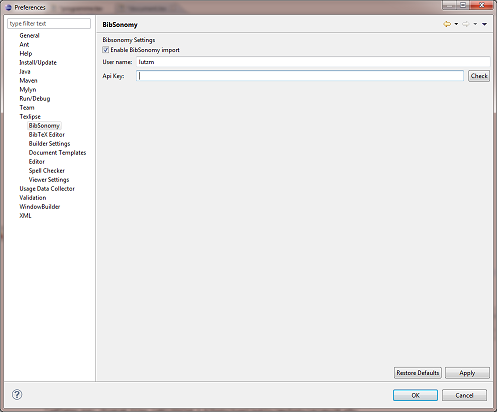Image resolution: width=497 pixels, height=412 pixels.
Task: Open the forward history dropdown arrow
Action: point(475,24)
